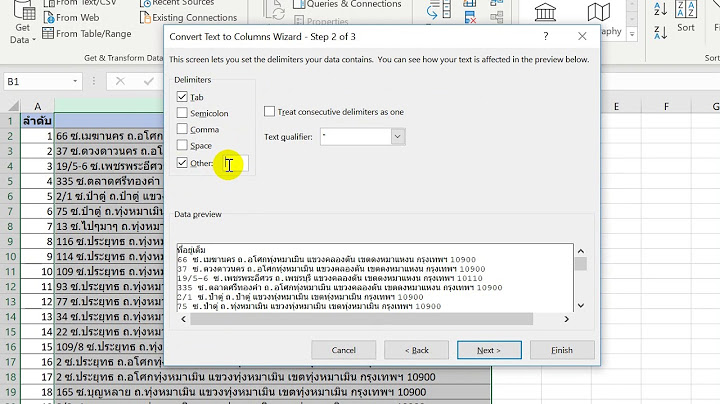Click cell B19 address starting '165 ซ.บุญหลาย'
This screenshot has height=404, width=720.
(x=273, y=392)
